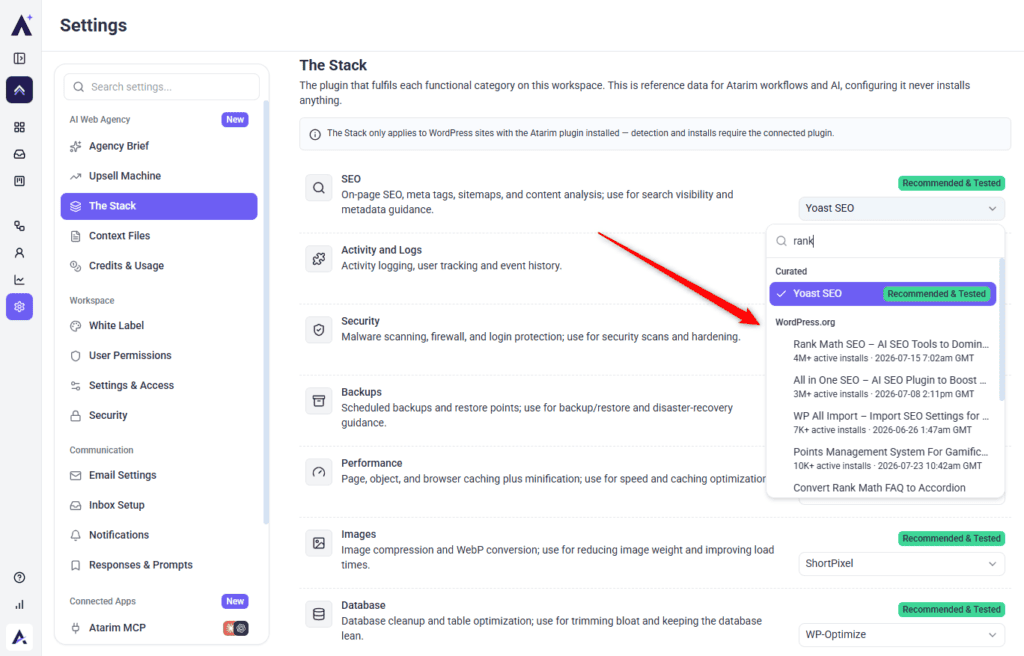This screenshot has width=1024, height=656.
Task: Click the settings gear icon in left rail
Action: coord(20,306)
